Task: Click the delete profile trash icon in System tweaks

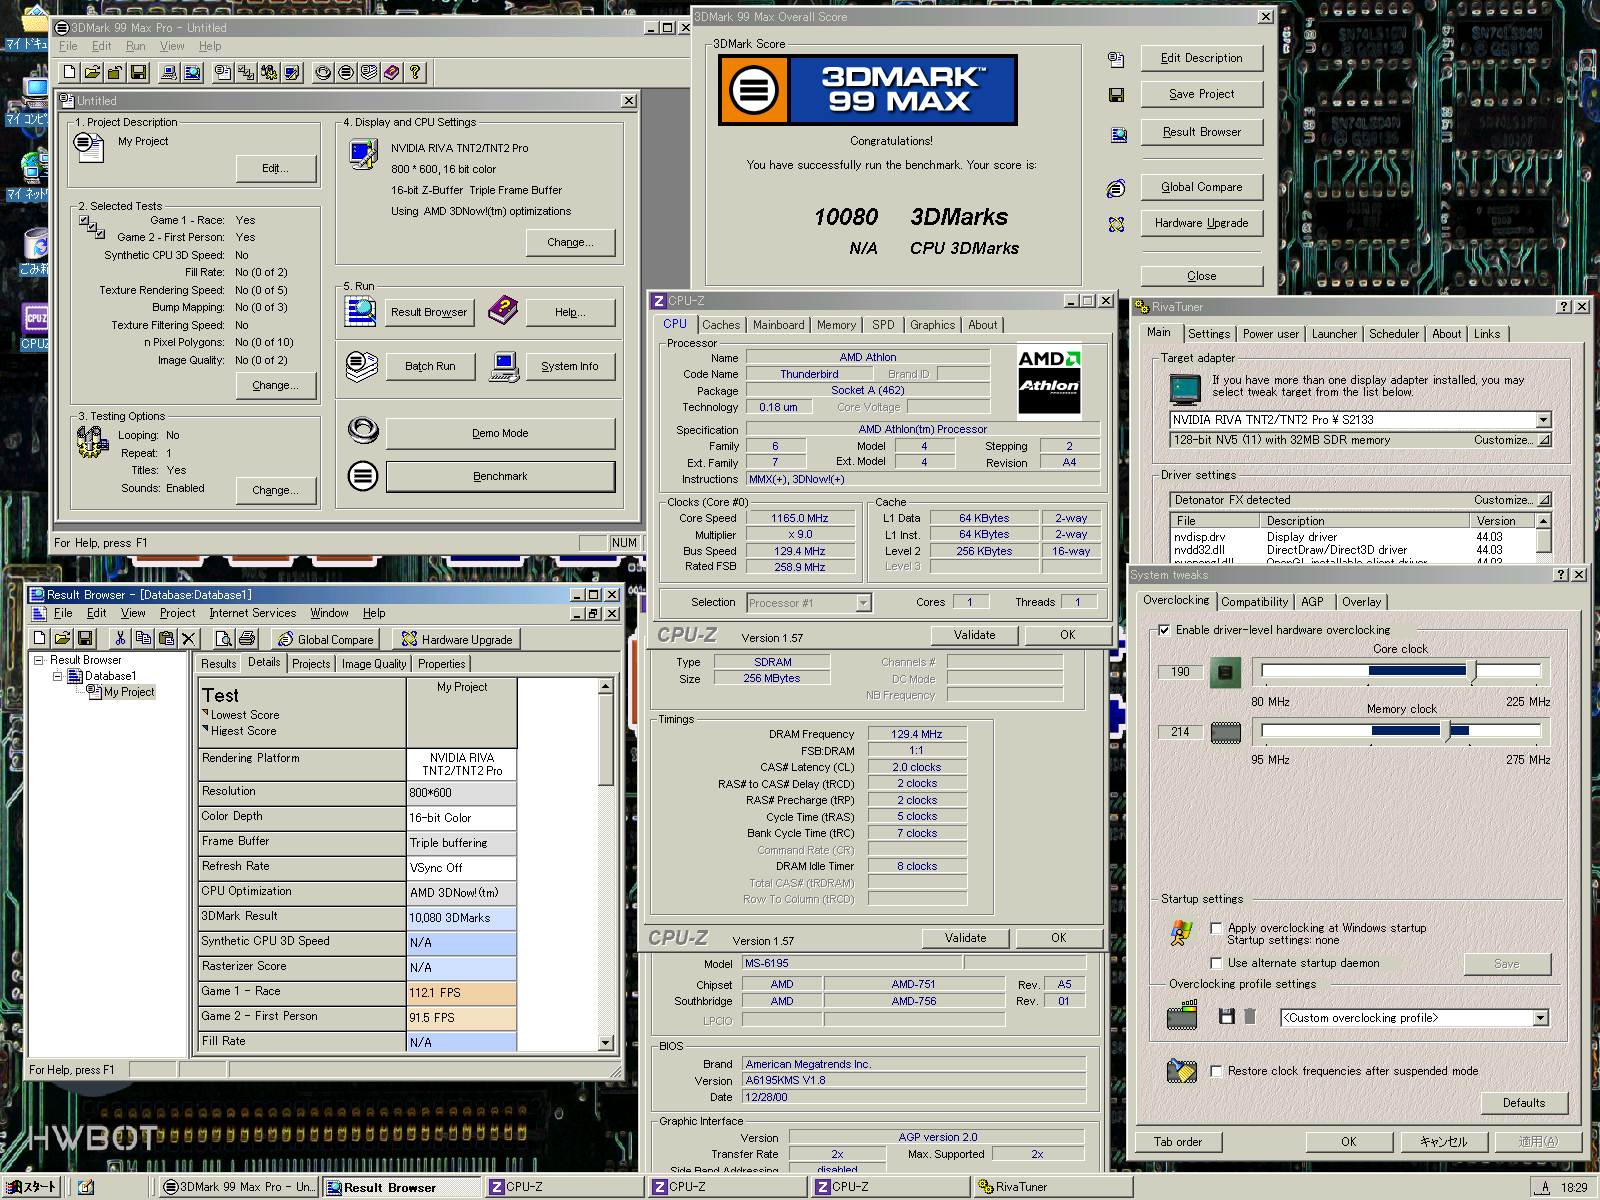Action: click(x=1249, y=1017)
